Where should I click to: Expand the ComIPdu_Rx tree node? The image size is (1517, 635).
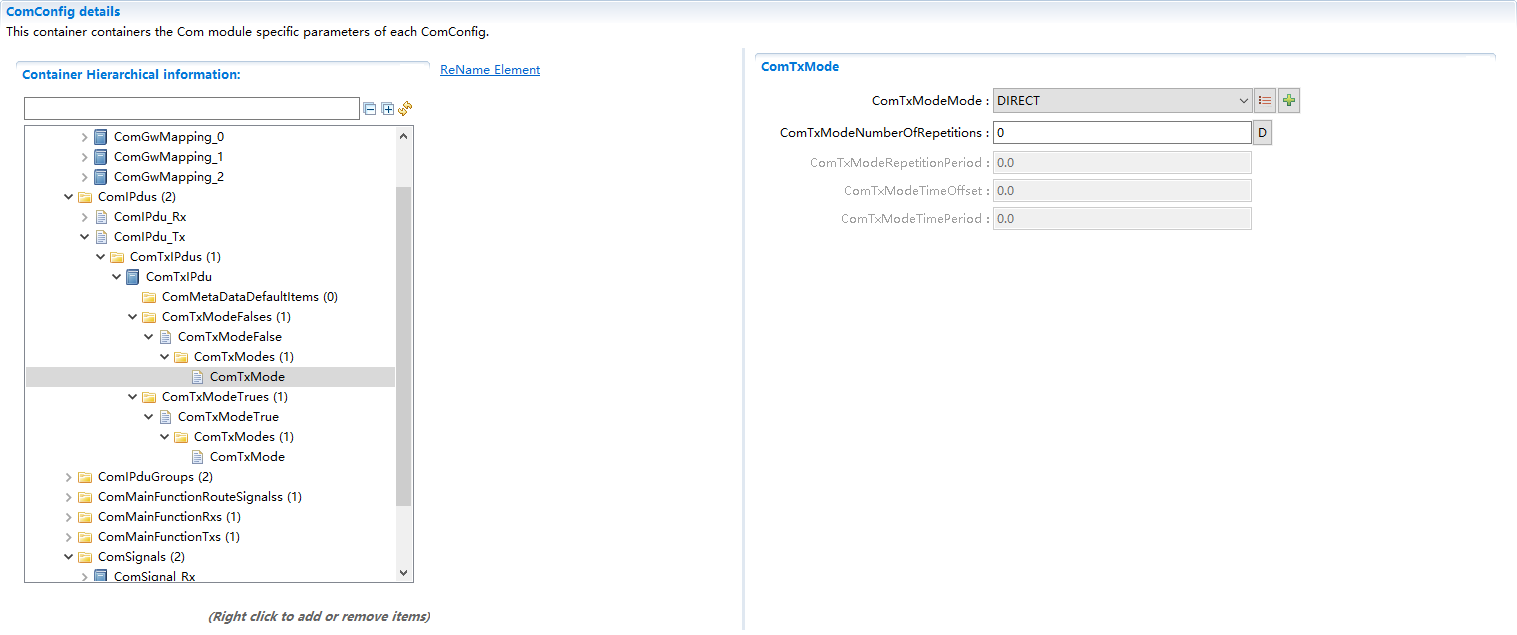tap(85, 217)
